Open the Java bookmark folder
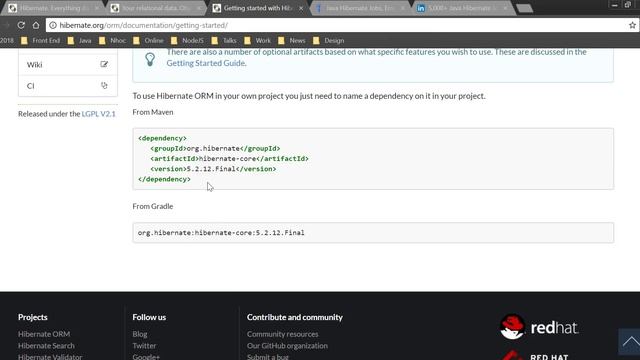The image size is (640, 360). (80, 40)
